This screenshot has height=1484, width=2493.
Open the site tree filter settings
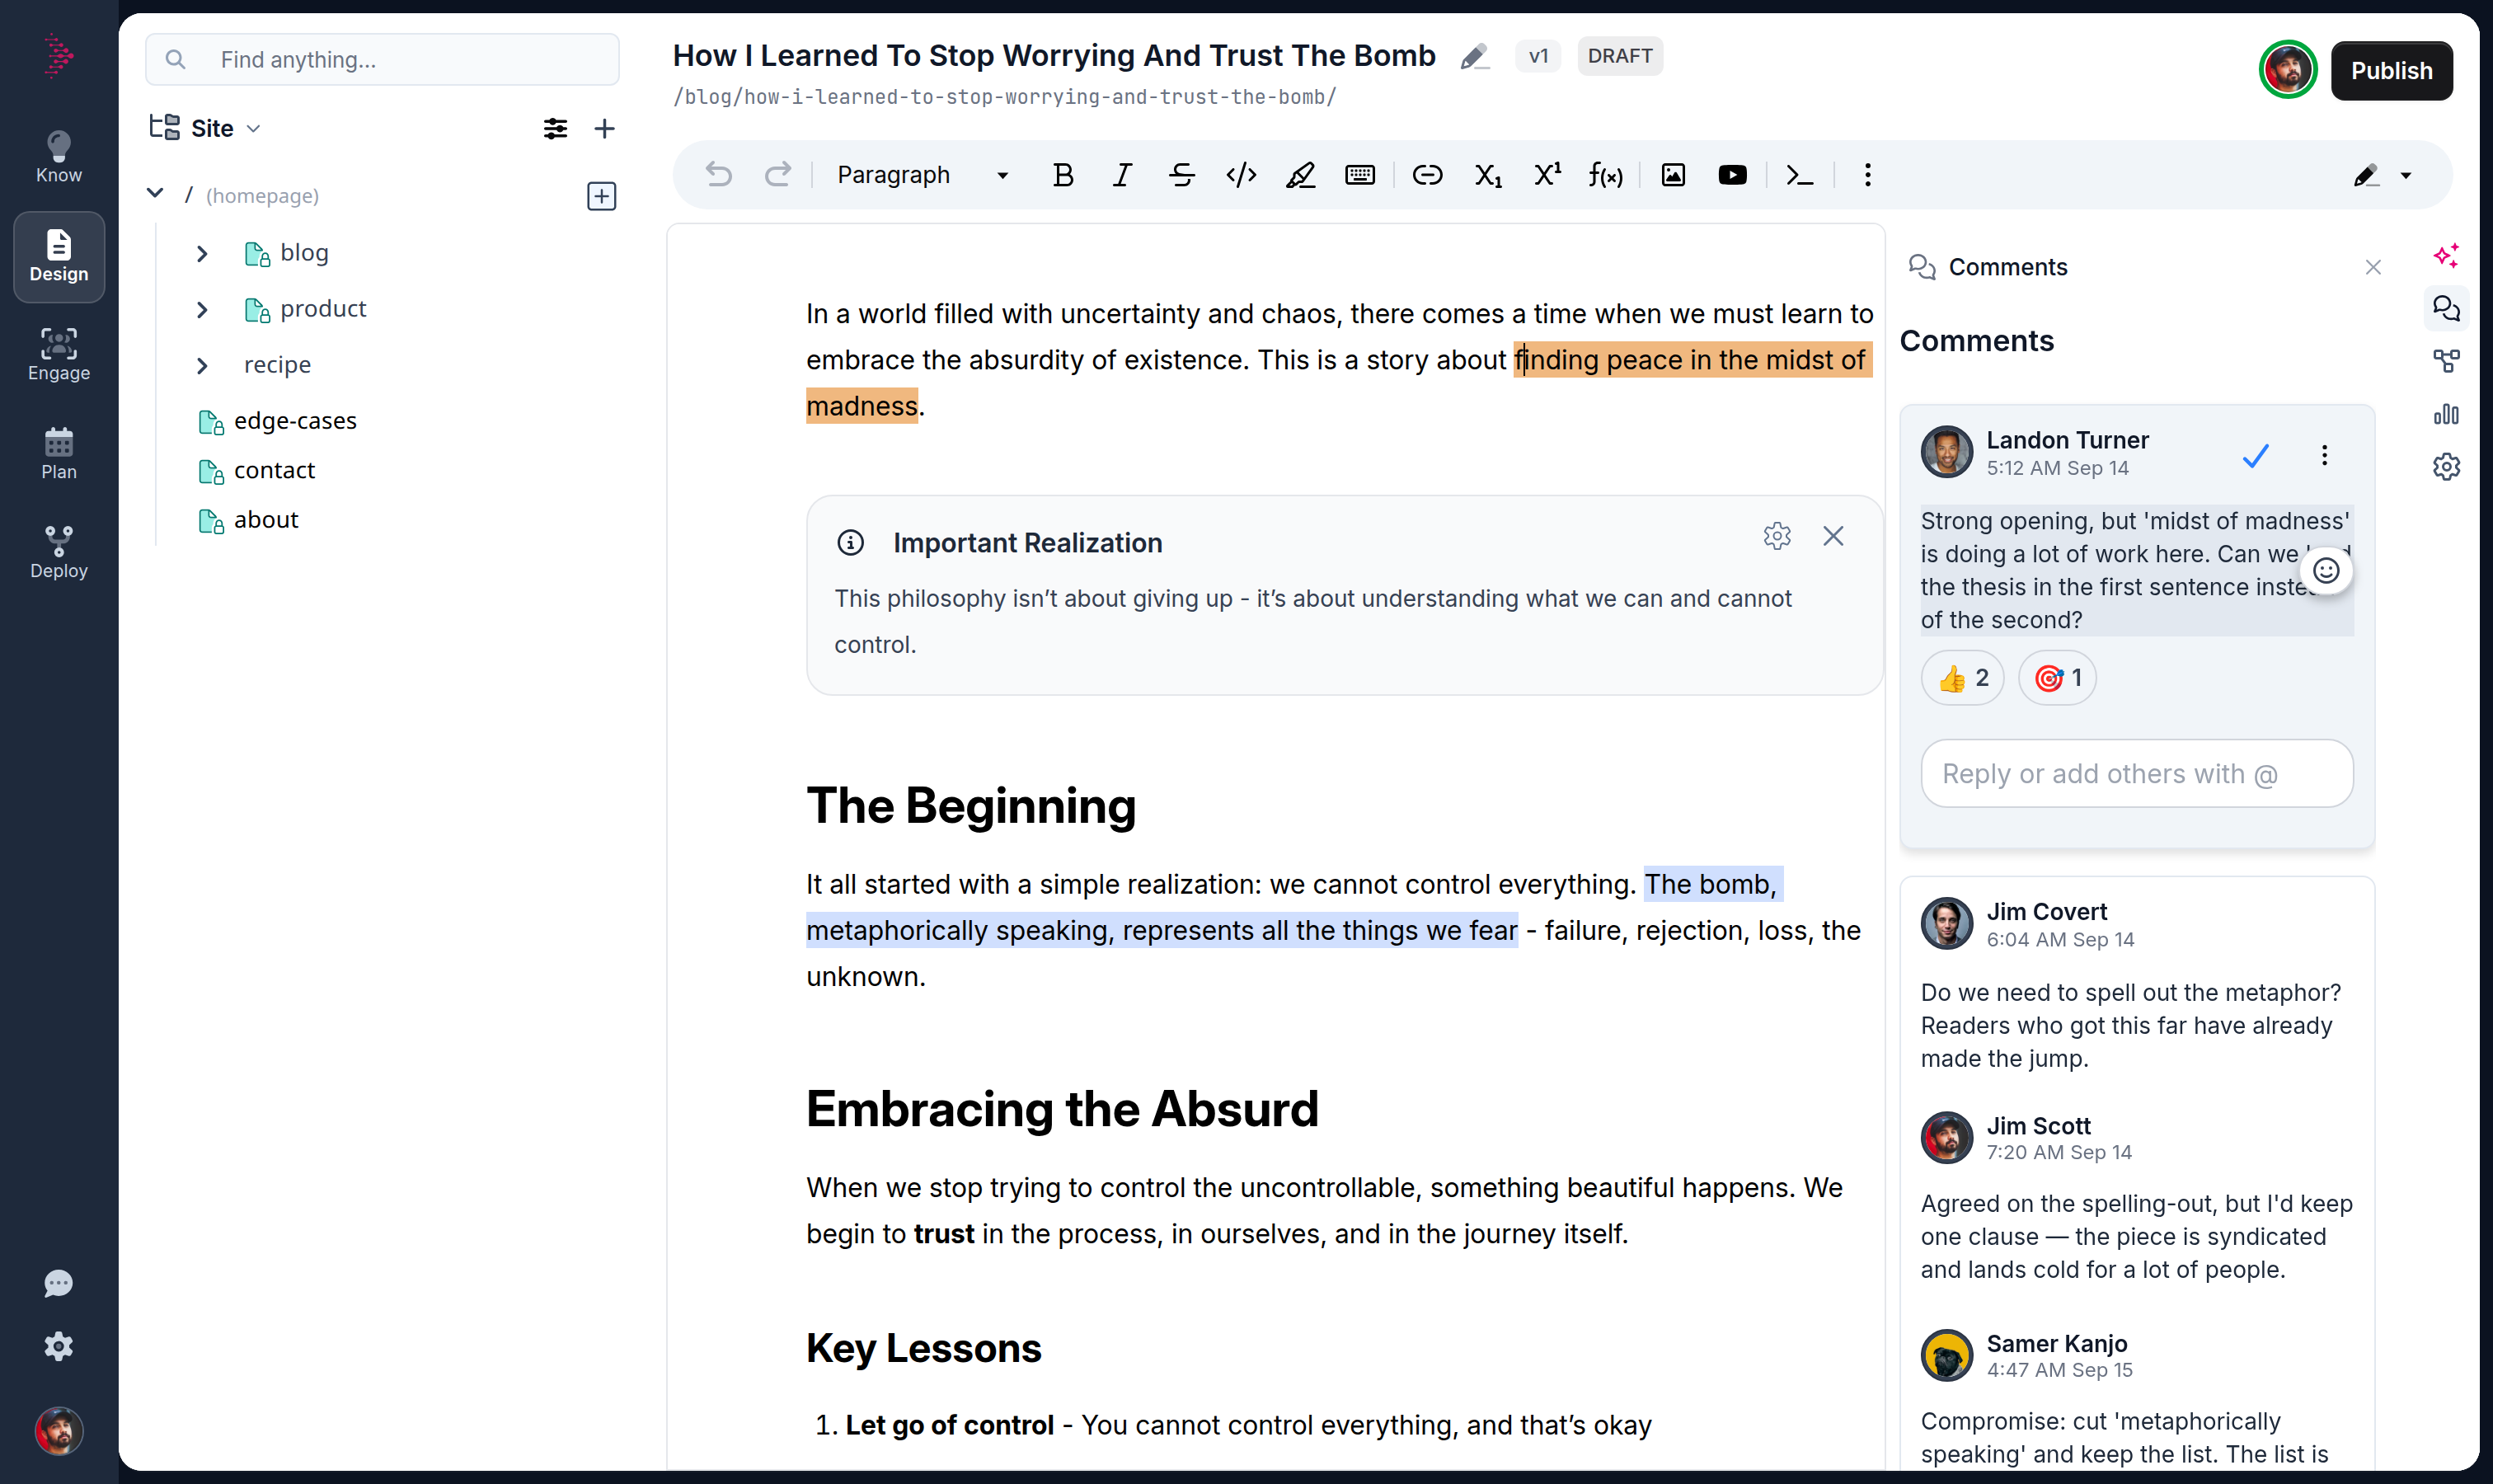[555, 128]
